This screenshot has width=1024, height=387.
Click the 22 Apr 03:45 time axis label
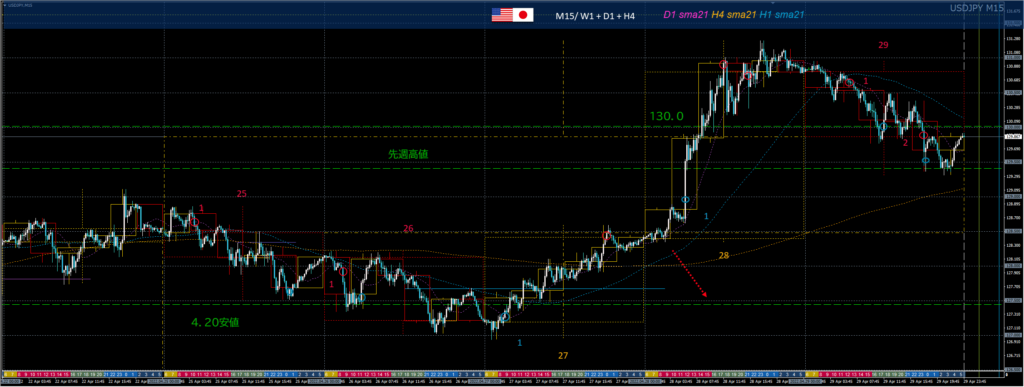tap(40, 380)
